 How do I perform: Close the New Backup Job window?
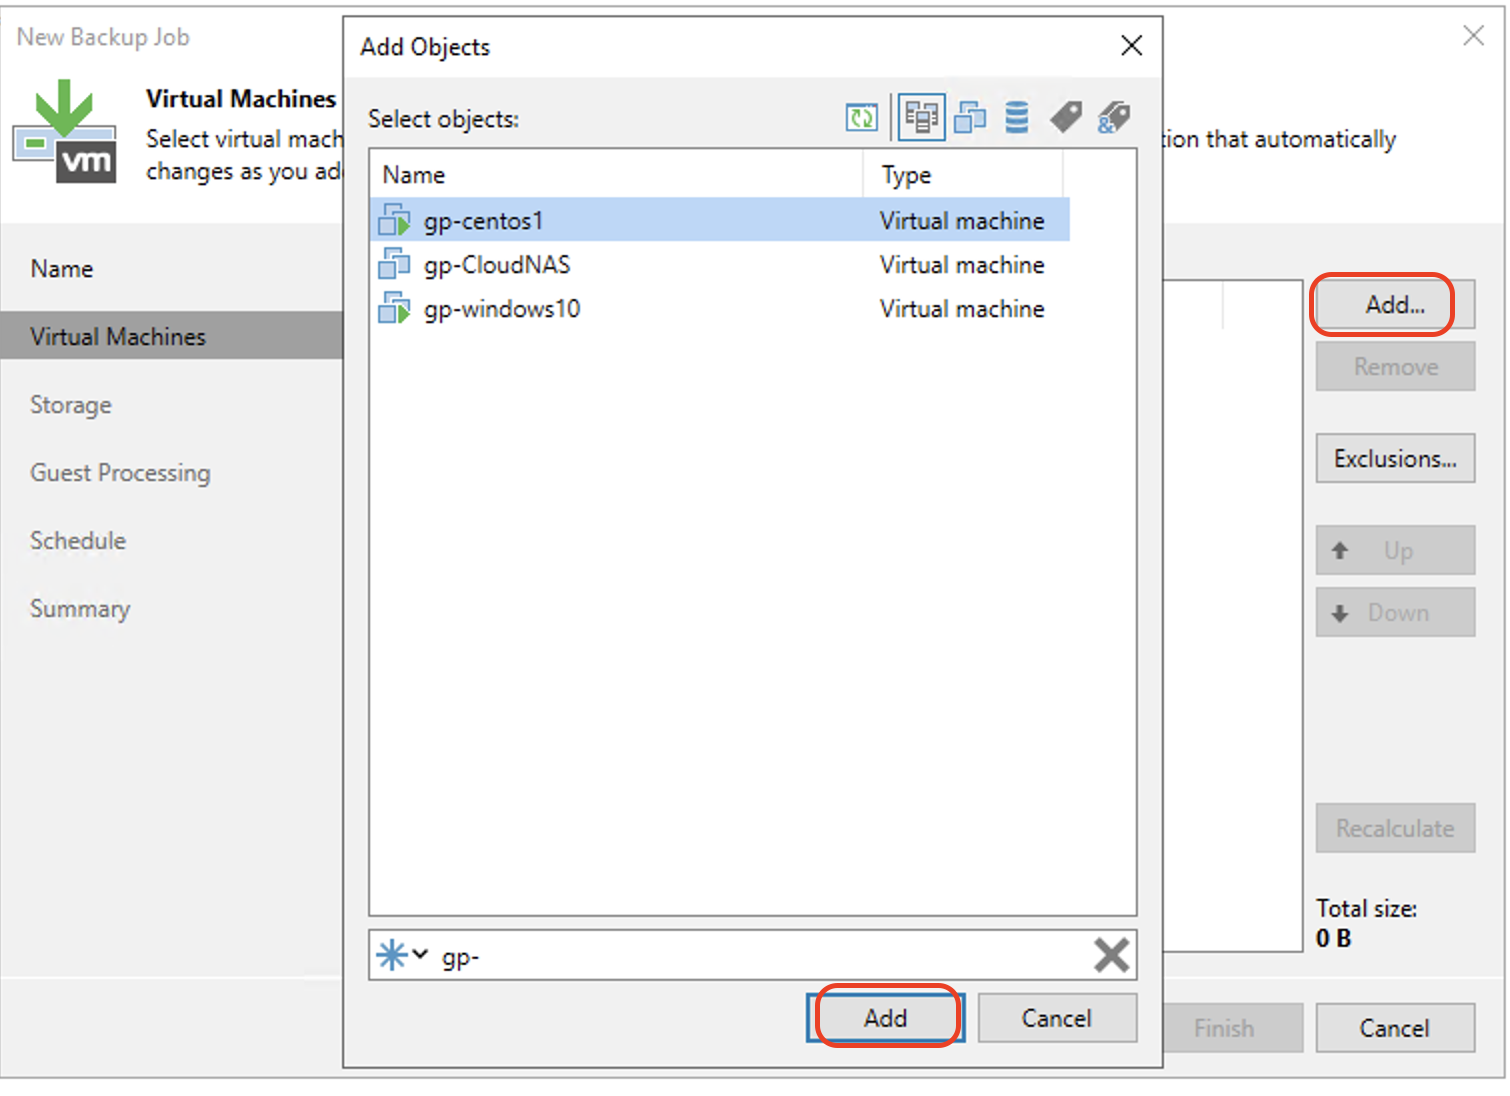1473,36
